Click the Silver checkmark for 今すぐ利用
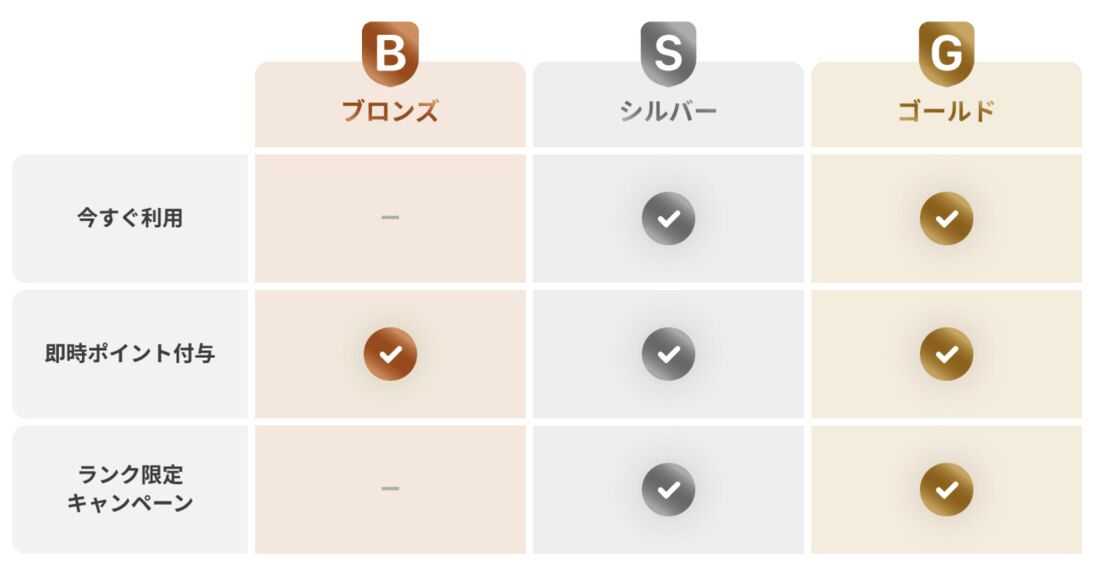 (668, 218)
